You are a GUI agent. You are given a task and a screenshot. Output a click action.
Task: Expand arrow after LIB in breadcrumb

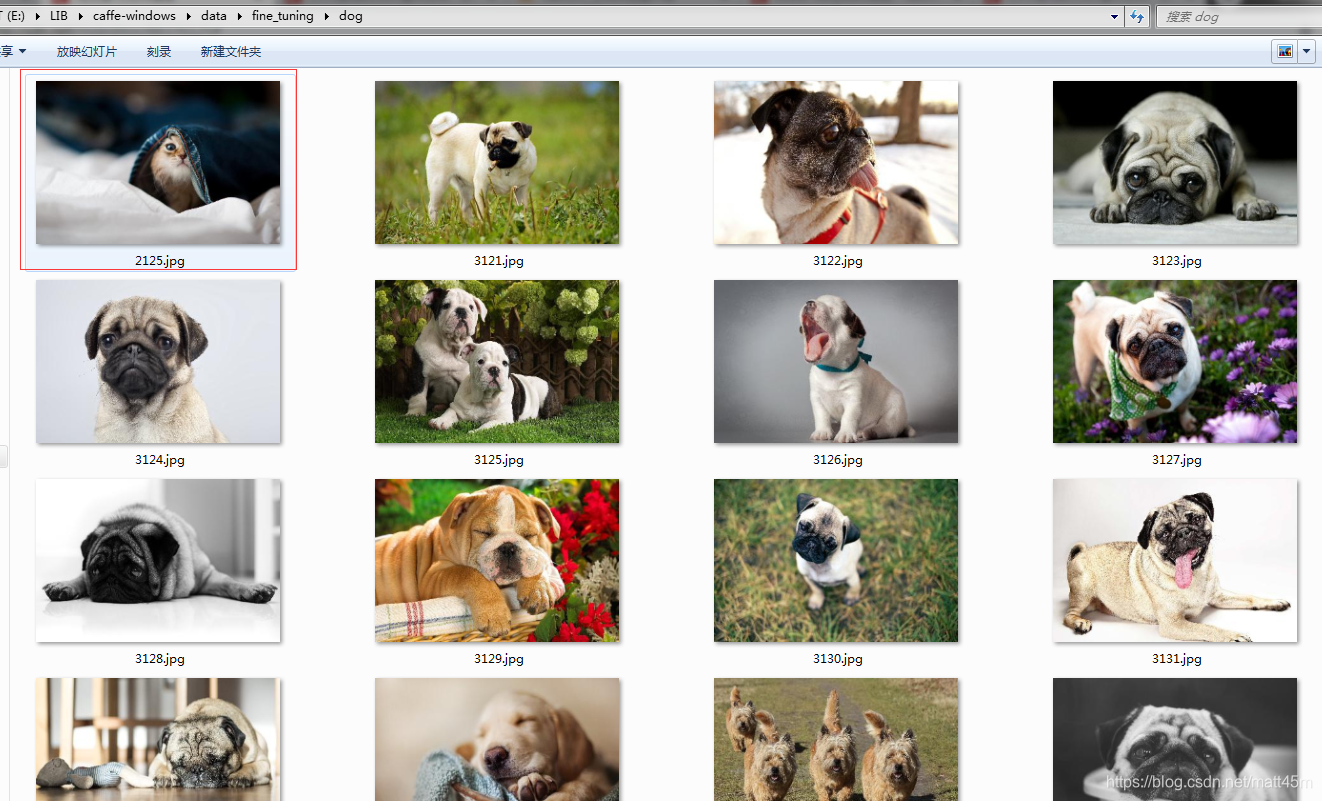coord(81,16)
